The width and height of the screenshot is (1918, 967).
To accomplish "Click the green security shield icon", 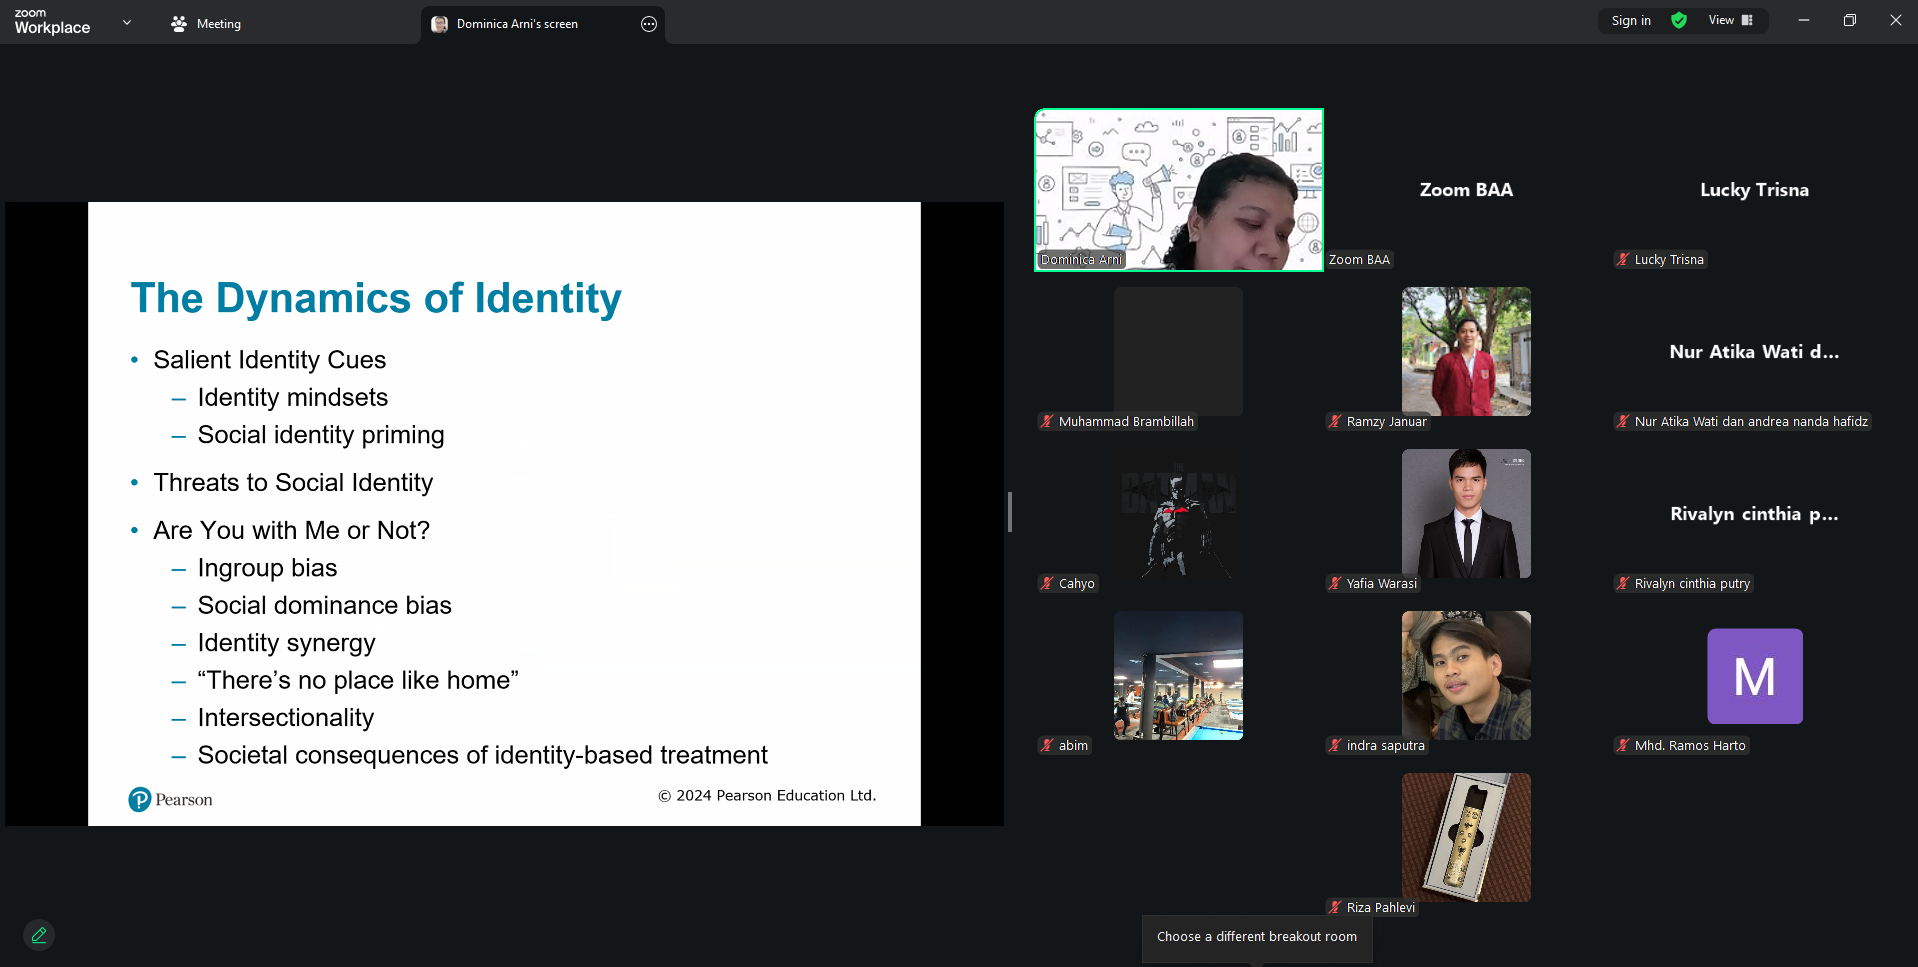I will [x=1679, y=20].
